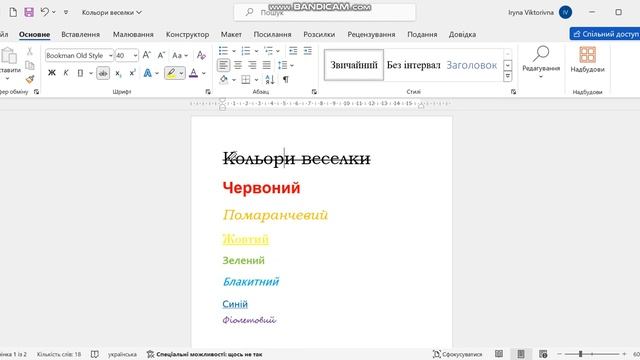640x360 pixels.
Task: Open the Абзац dialog launcher
Action: (314, 92)
